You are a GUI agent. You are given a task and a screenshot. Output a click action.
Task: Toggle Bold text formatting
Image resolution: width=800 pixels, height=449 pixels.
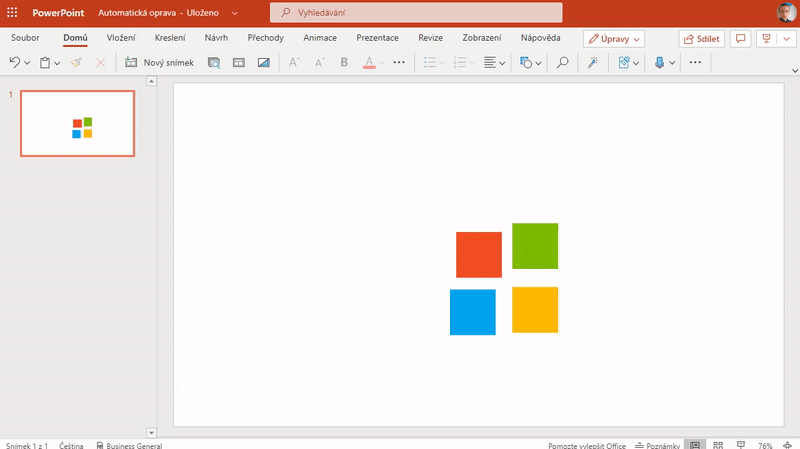[x=344, y=62]
